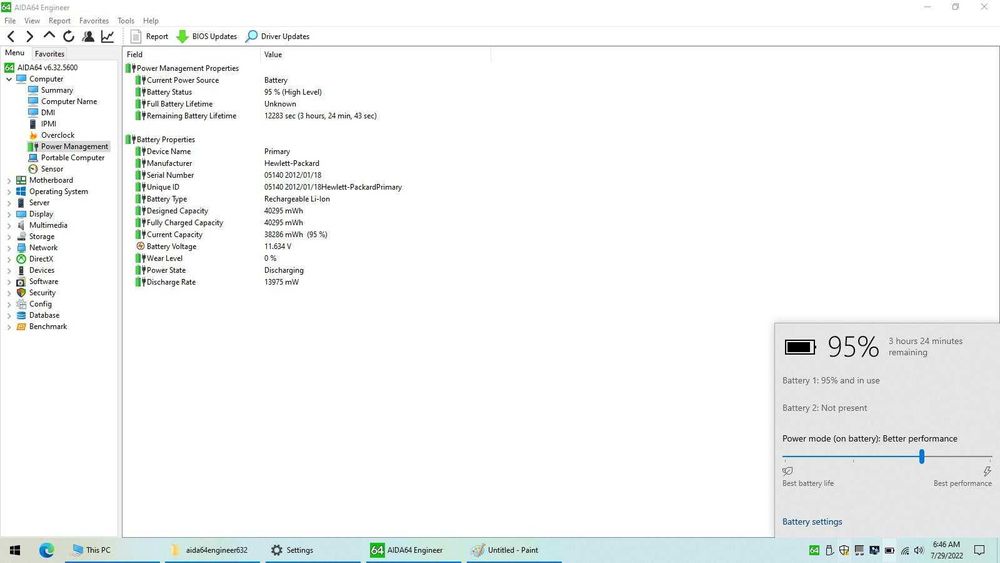Expand the Operating System tree node

(9, 191)
